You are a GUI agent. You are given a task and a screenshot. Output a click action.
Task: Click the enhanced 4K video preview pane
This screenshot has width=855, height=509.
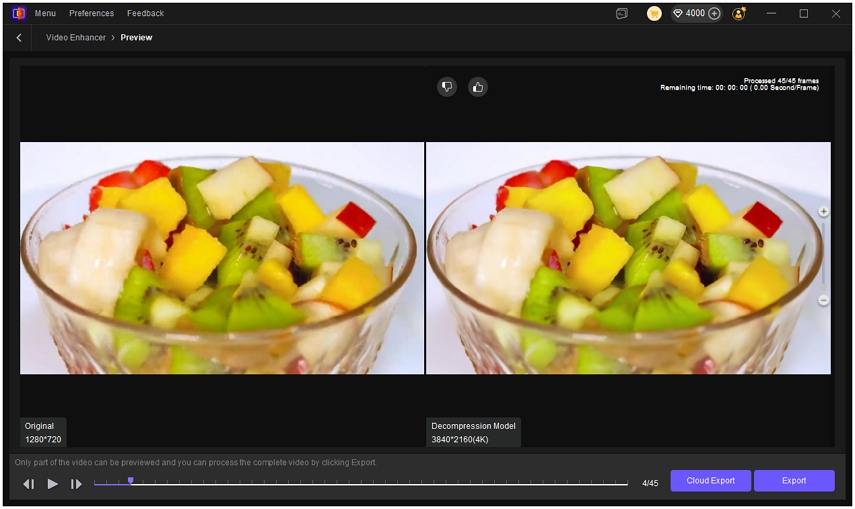(628, 258)
